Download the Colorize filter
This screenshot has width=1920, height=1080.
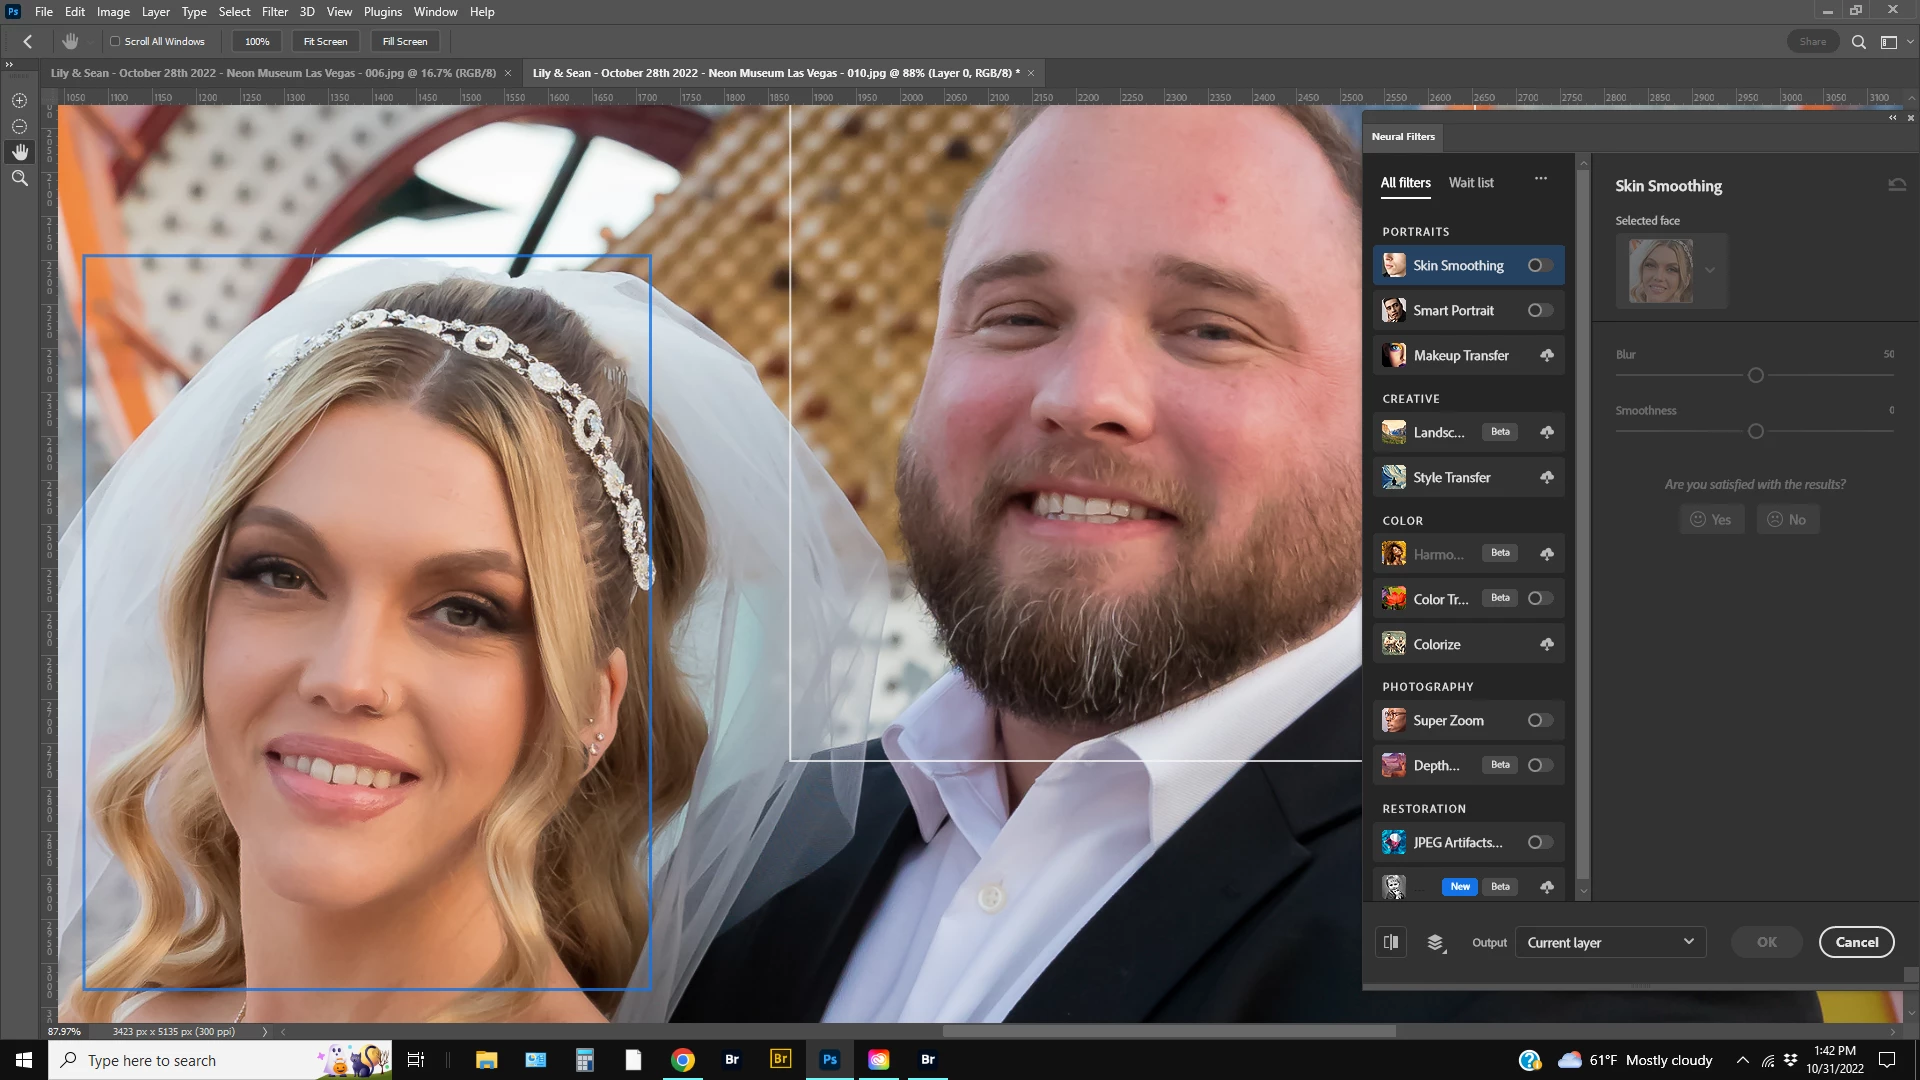coord(1547,644)
